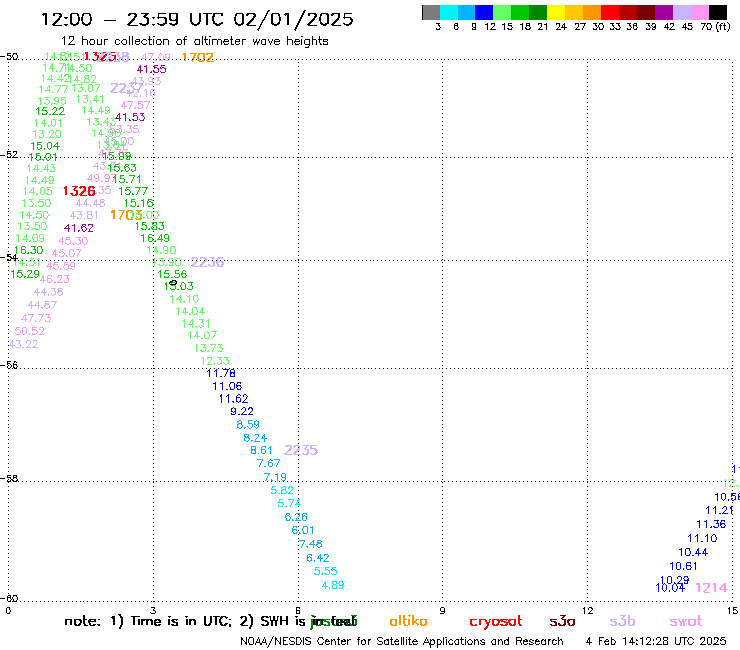Click the 'swot' satellite legend label
Screen dimensions: 740x650
tap(686, 622)
